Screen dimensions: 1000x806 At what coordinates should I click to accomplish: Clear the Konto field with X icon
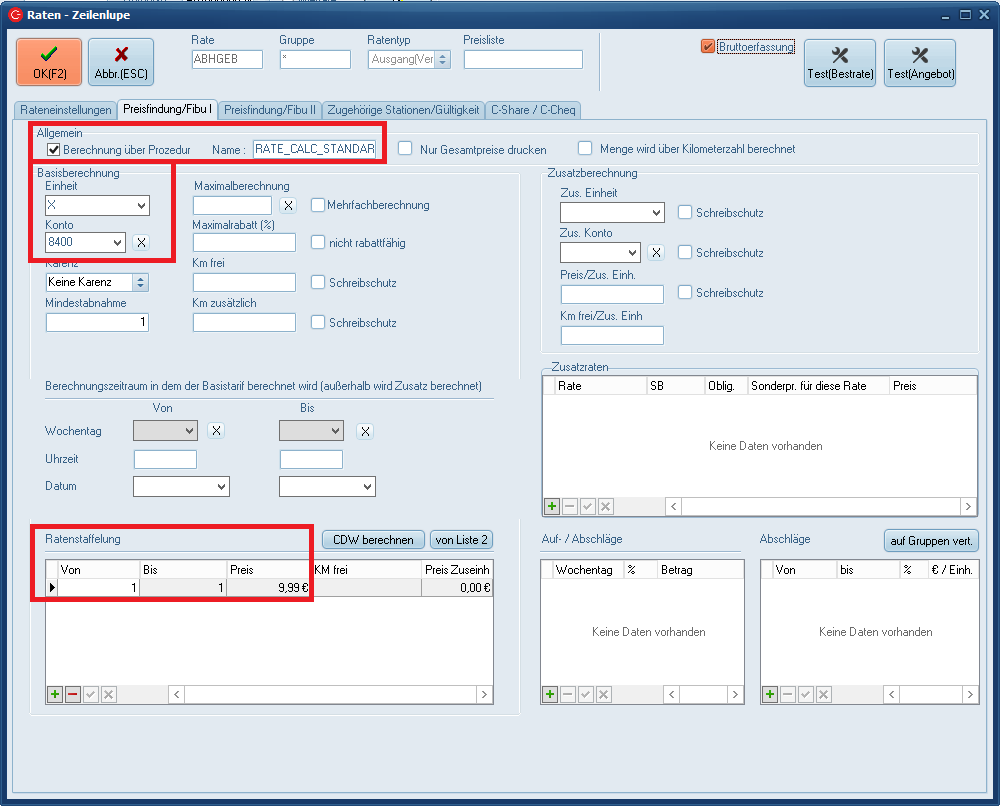tap(142, 242)
